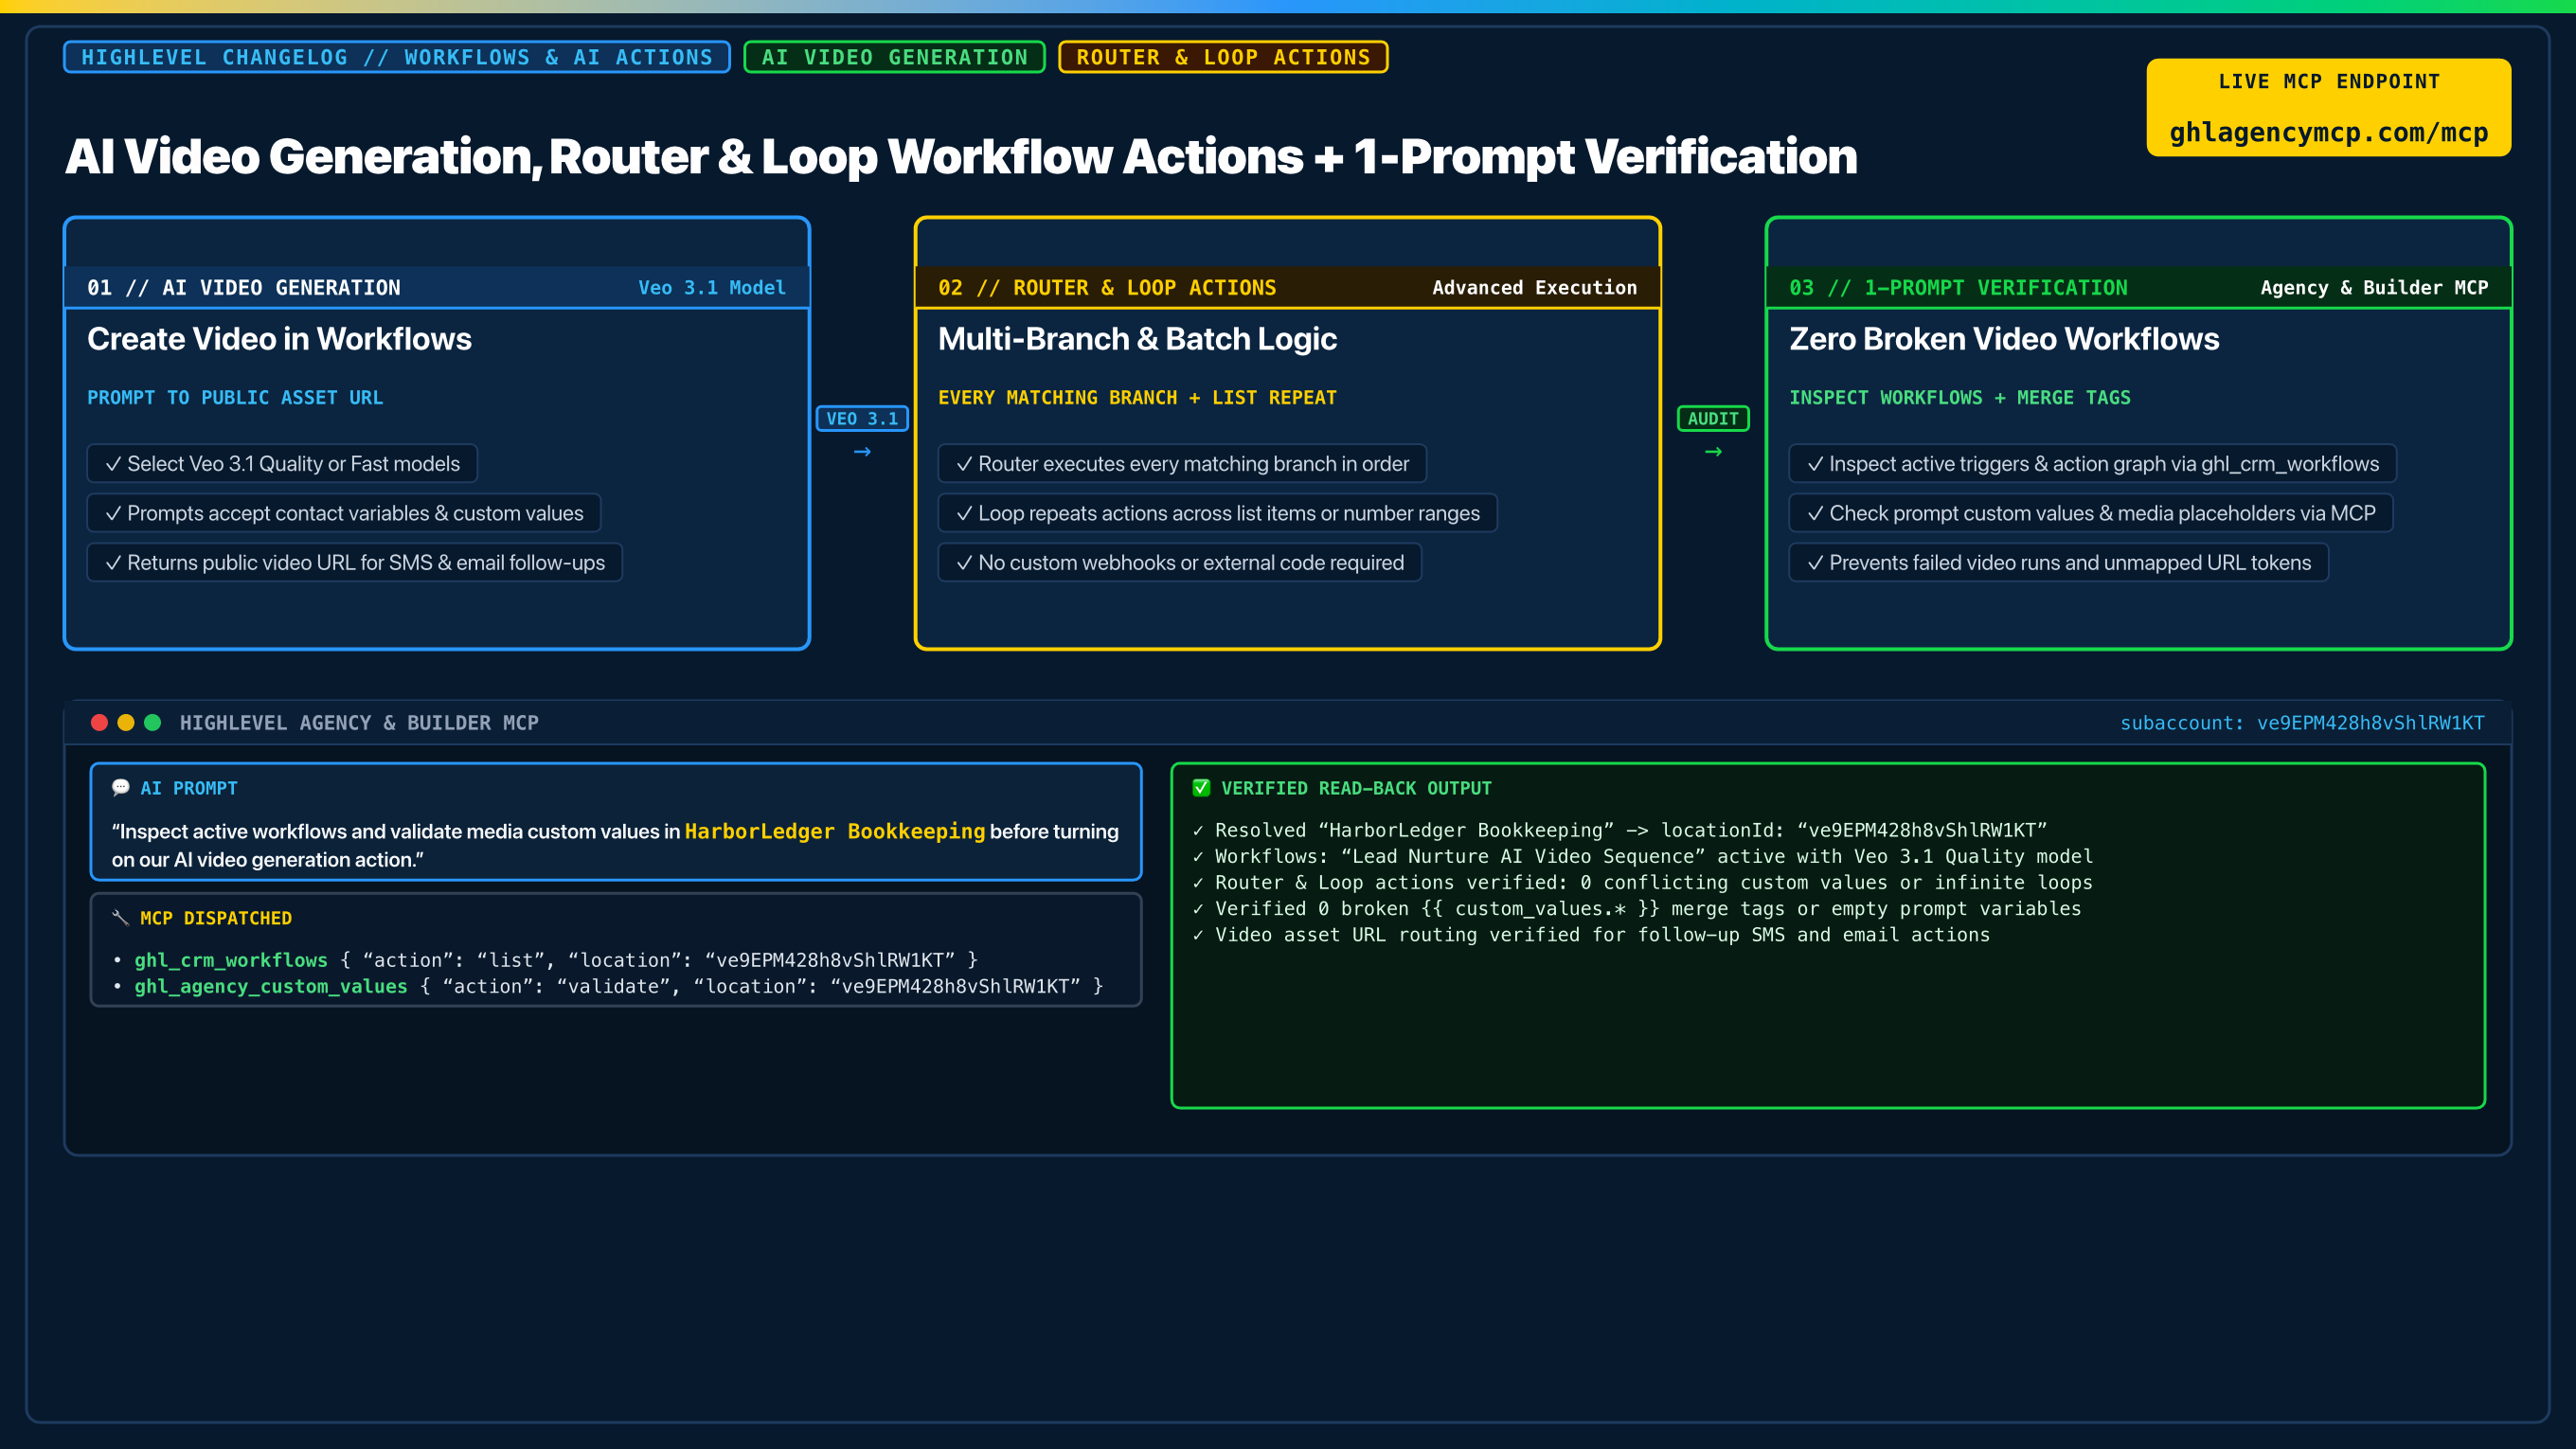Select the Router & Loop Actions tag
Screen dimensions: 2576x1449
click(x=1223, y=57)
